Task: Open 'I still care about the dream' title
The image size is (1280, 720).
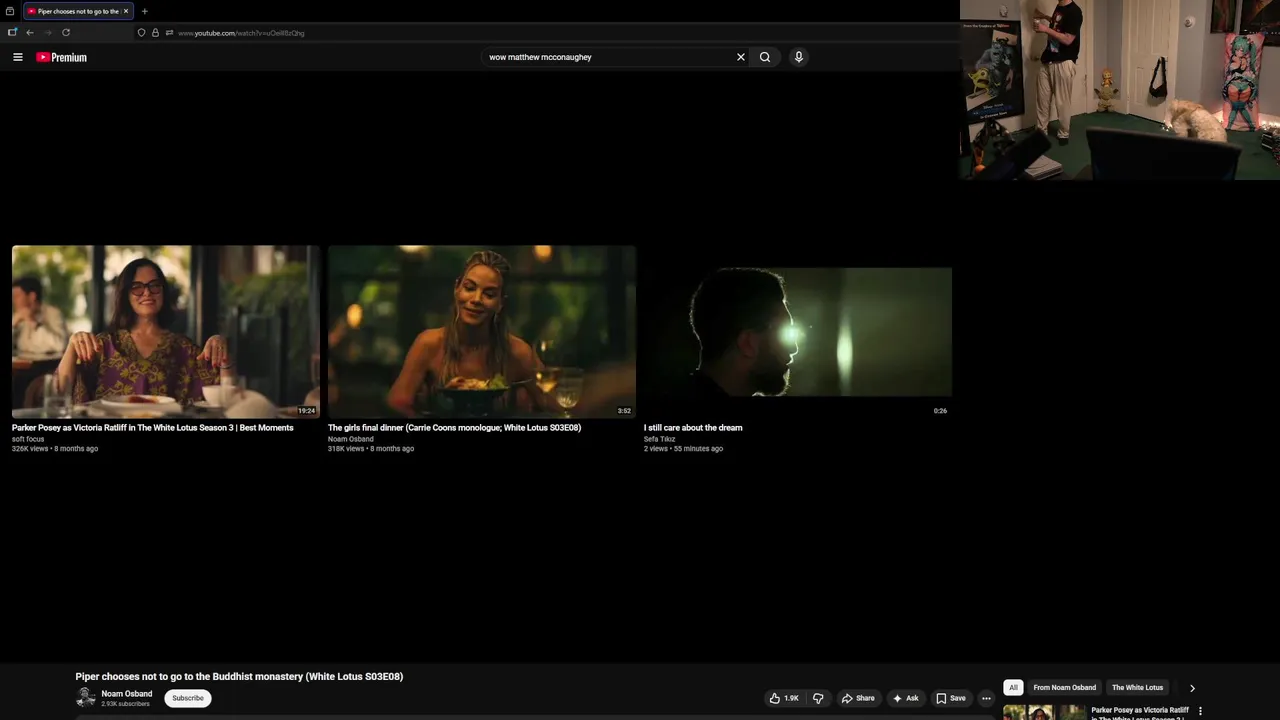Action: (693, 428)
